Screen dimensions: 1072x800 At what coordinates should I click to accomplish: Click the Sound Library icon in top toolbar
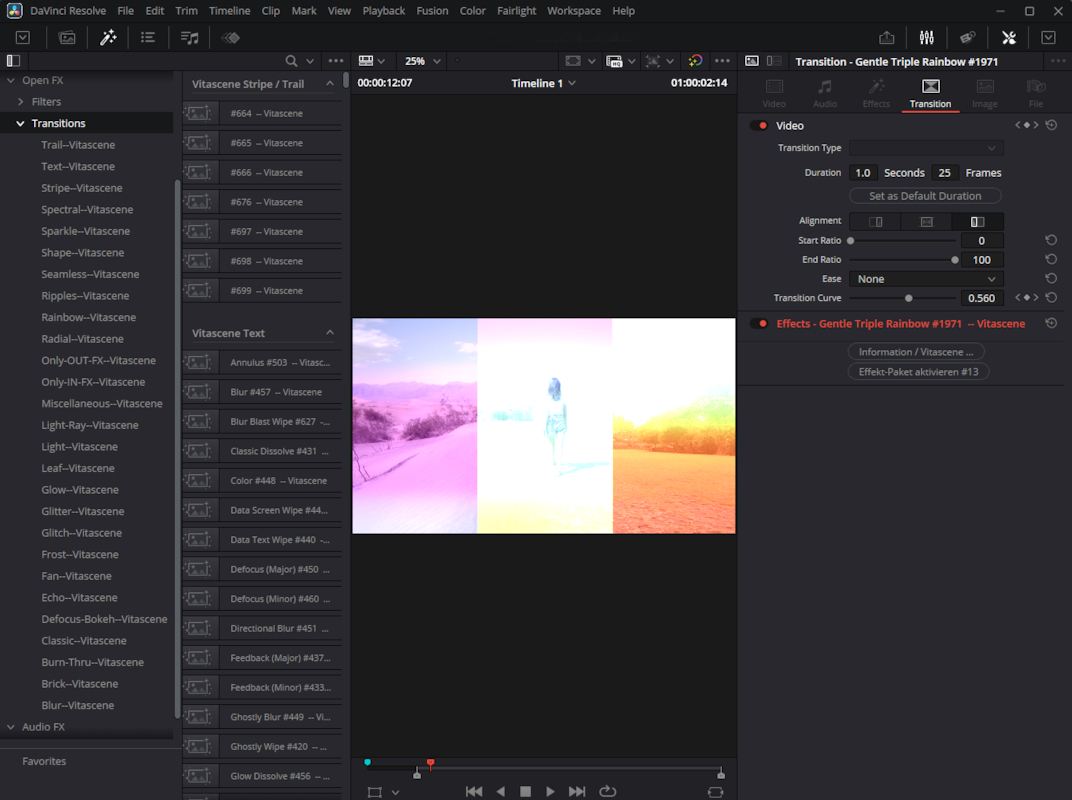click(189, 37)
